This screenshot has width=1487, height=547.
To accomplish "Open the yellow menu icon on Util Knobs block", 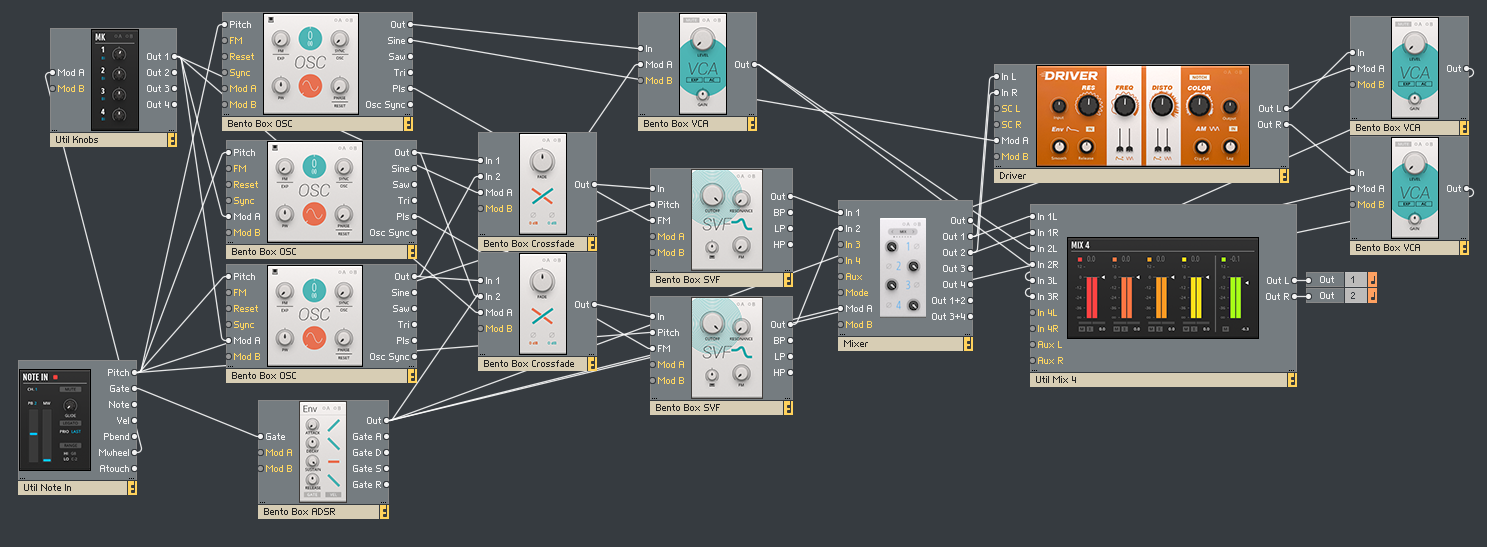I will [x=172, y=140].
